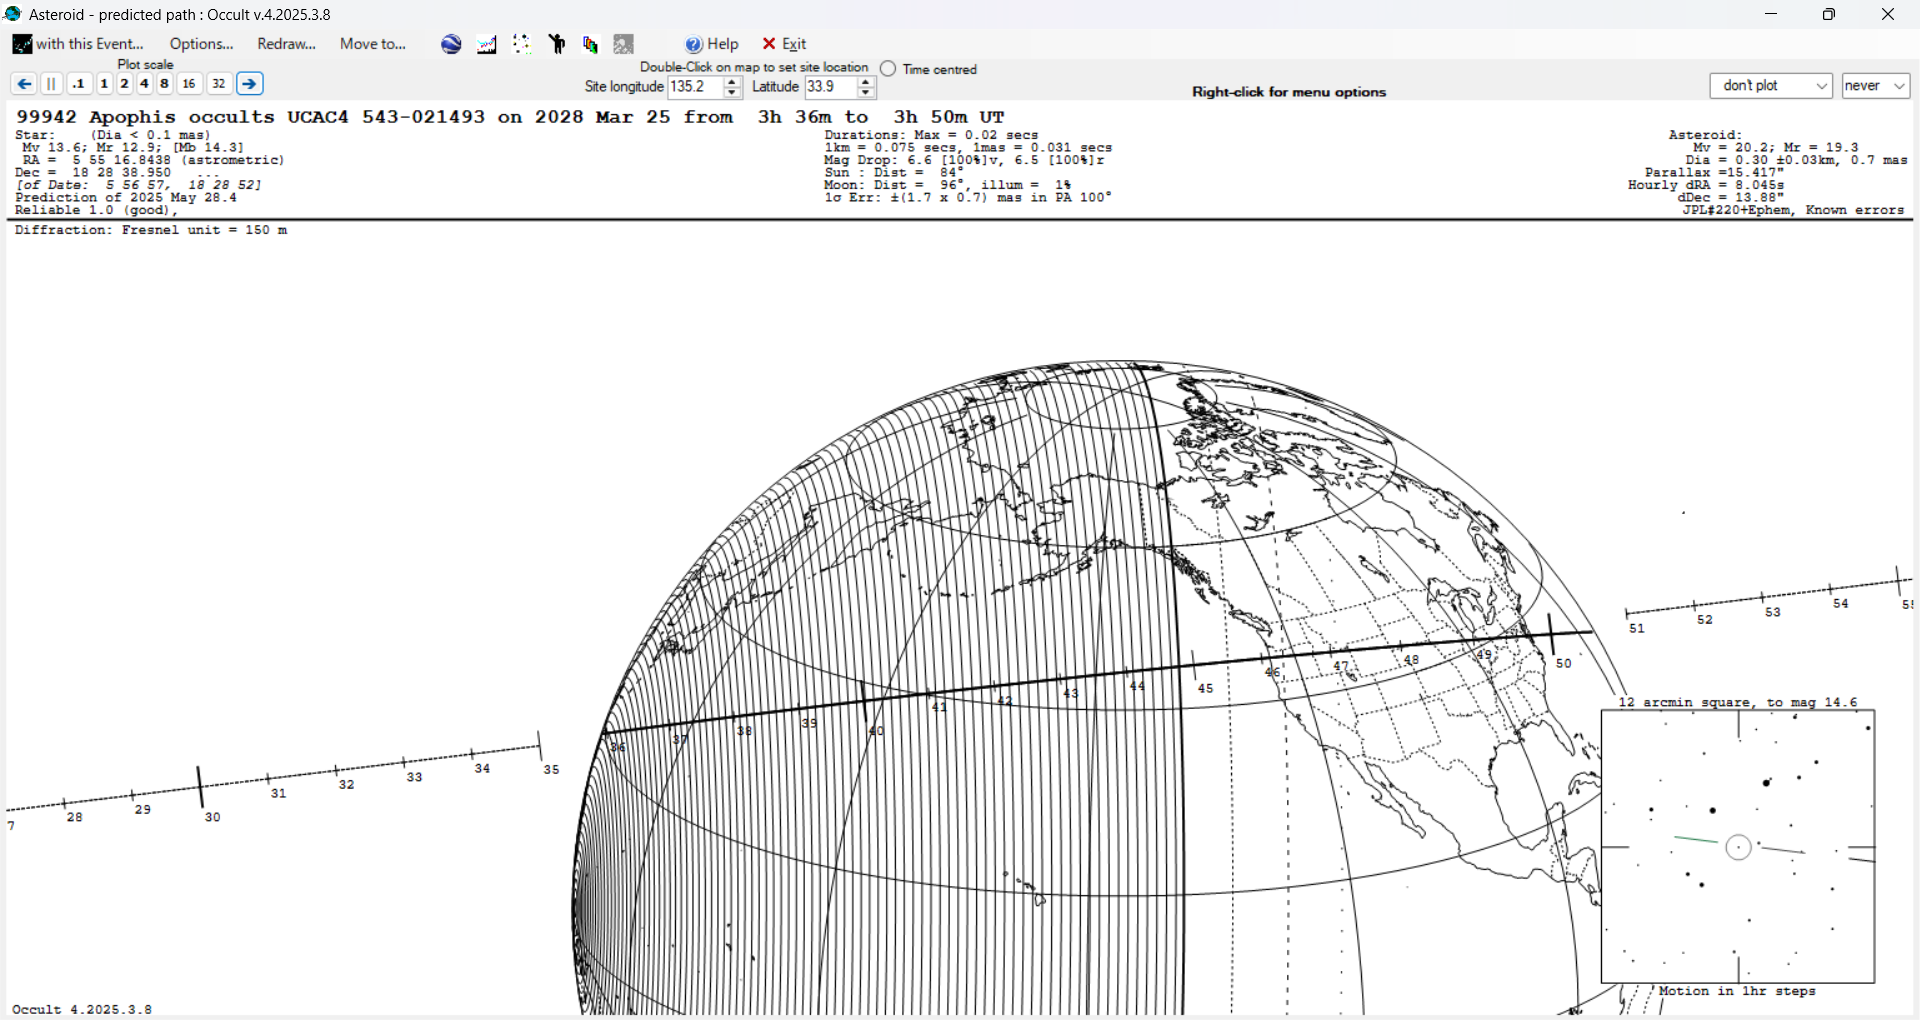This screenshot has width=1920, height=1020.
Task: Click 'Double-Click on map to set site location' text
Action: click(754, 67)
